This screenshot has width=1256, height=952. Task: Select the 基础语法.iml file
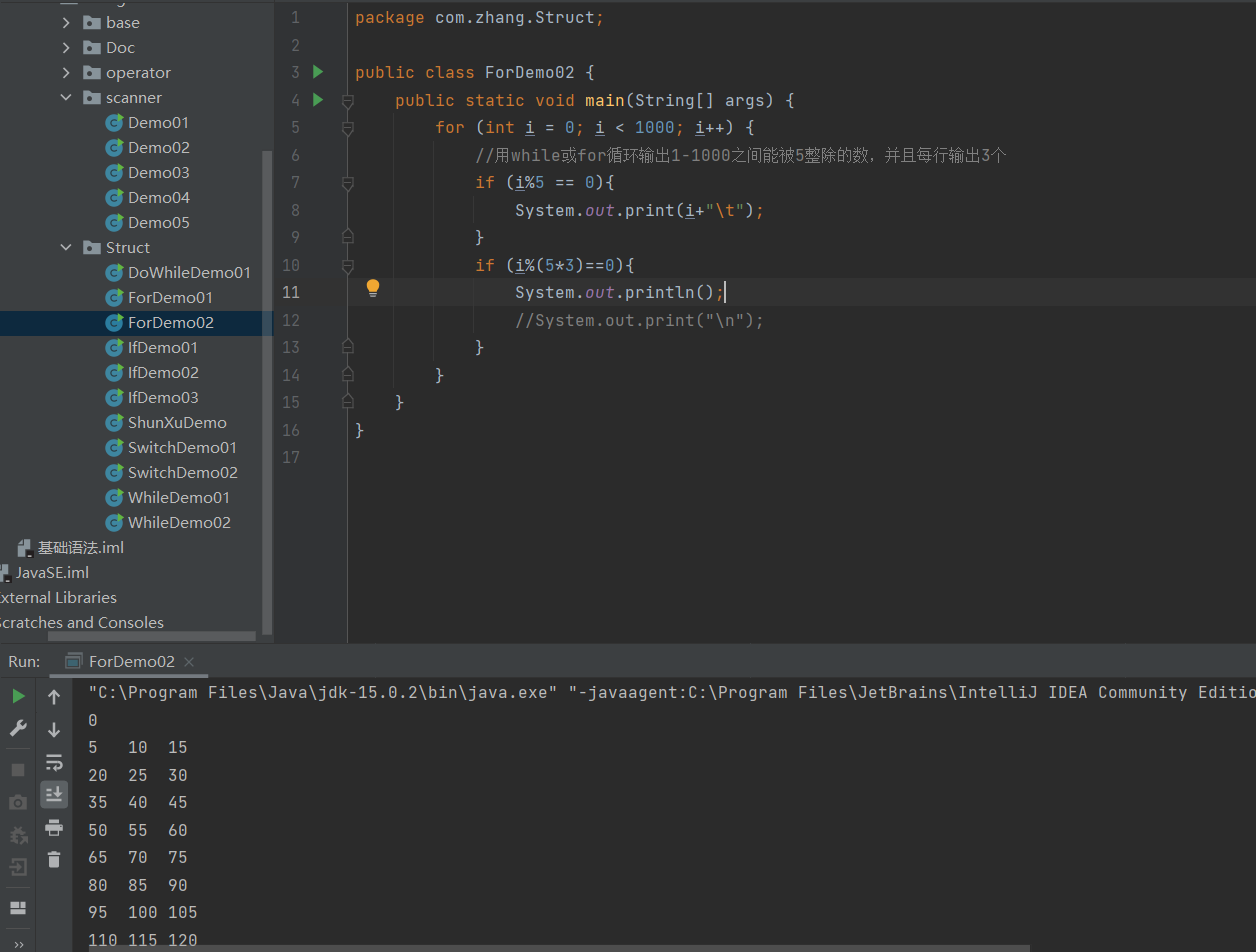coord(71,547)
